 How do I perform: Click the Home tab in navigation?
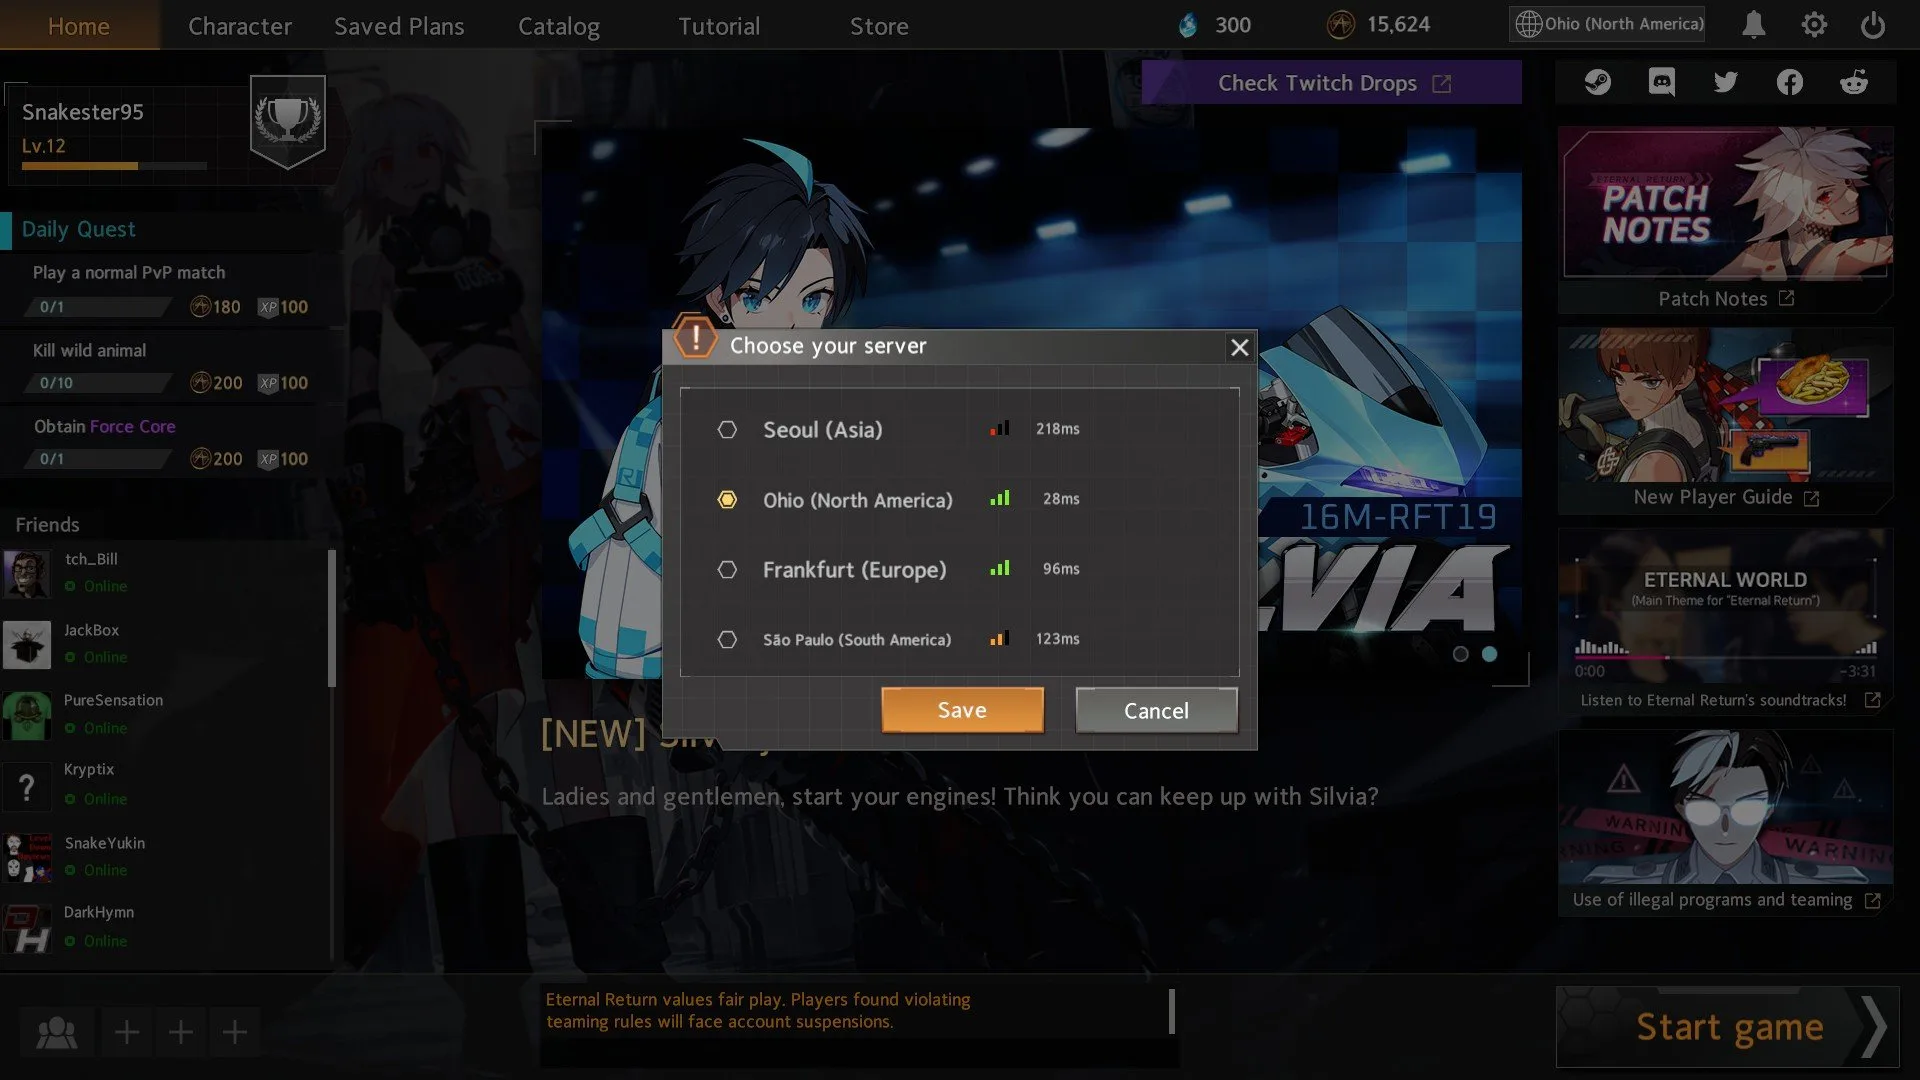80,25
